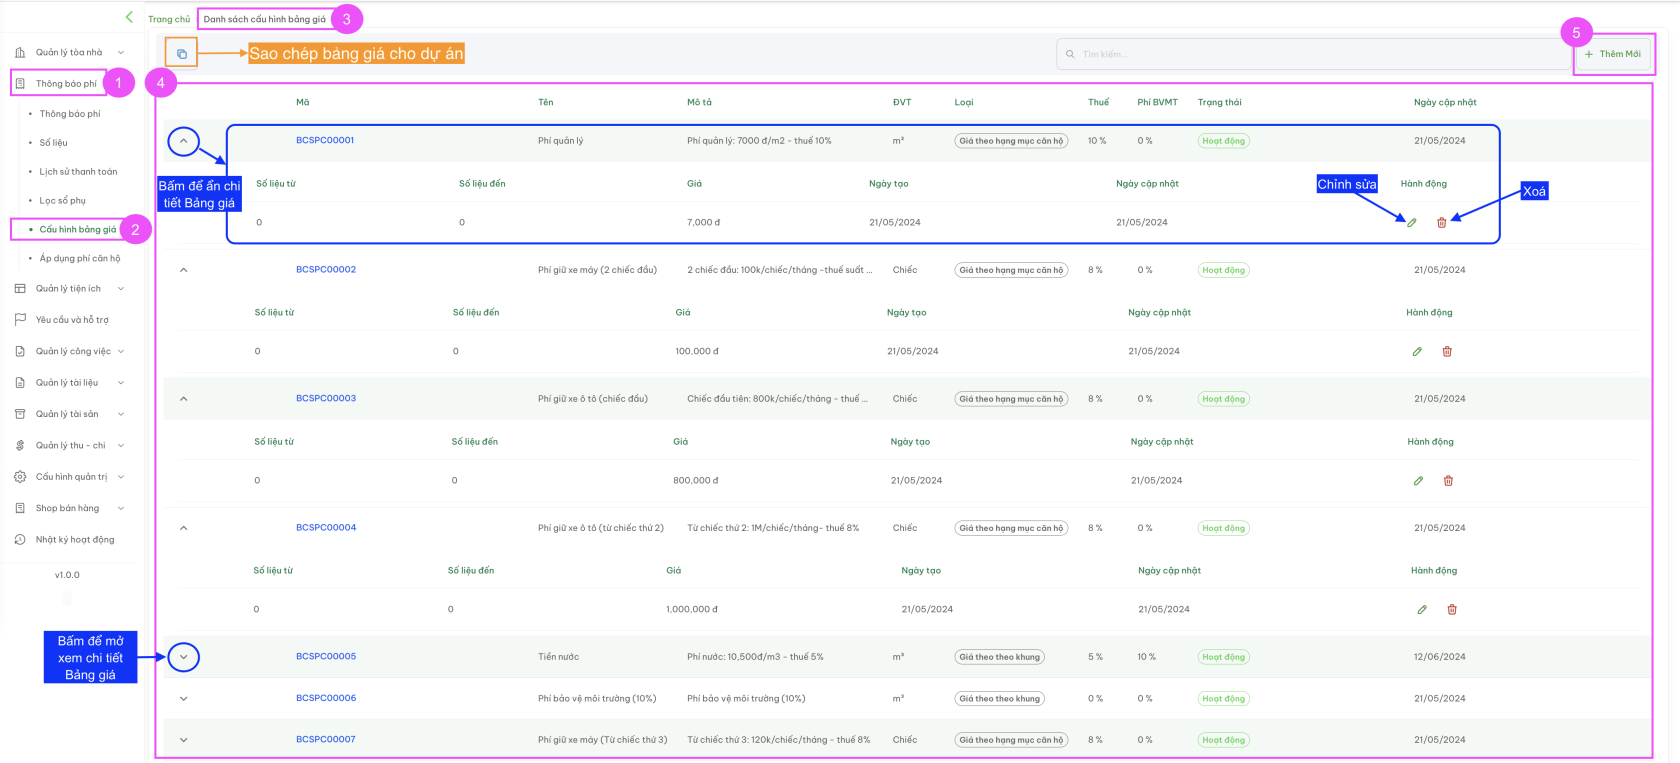Go to Trang chủ breadcrumb link
Image resolution: width=1680 pixels, height=763 pixels.
click(169, 19)
